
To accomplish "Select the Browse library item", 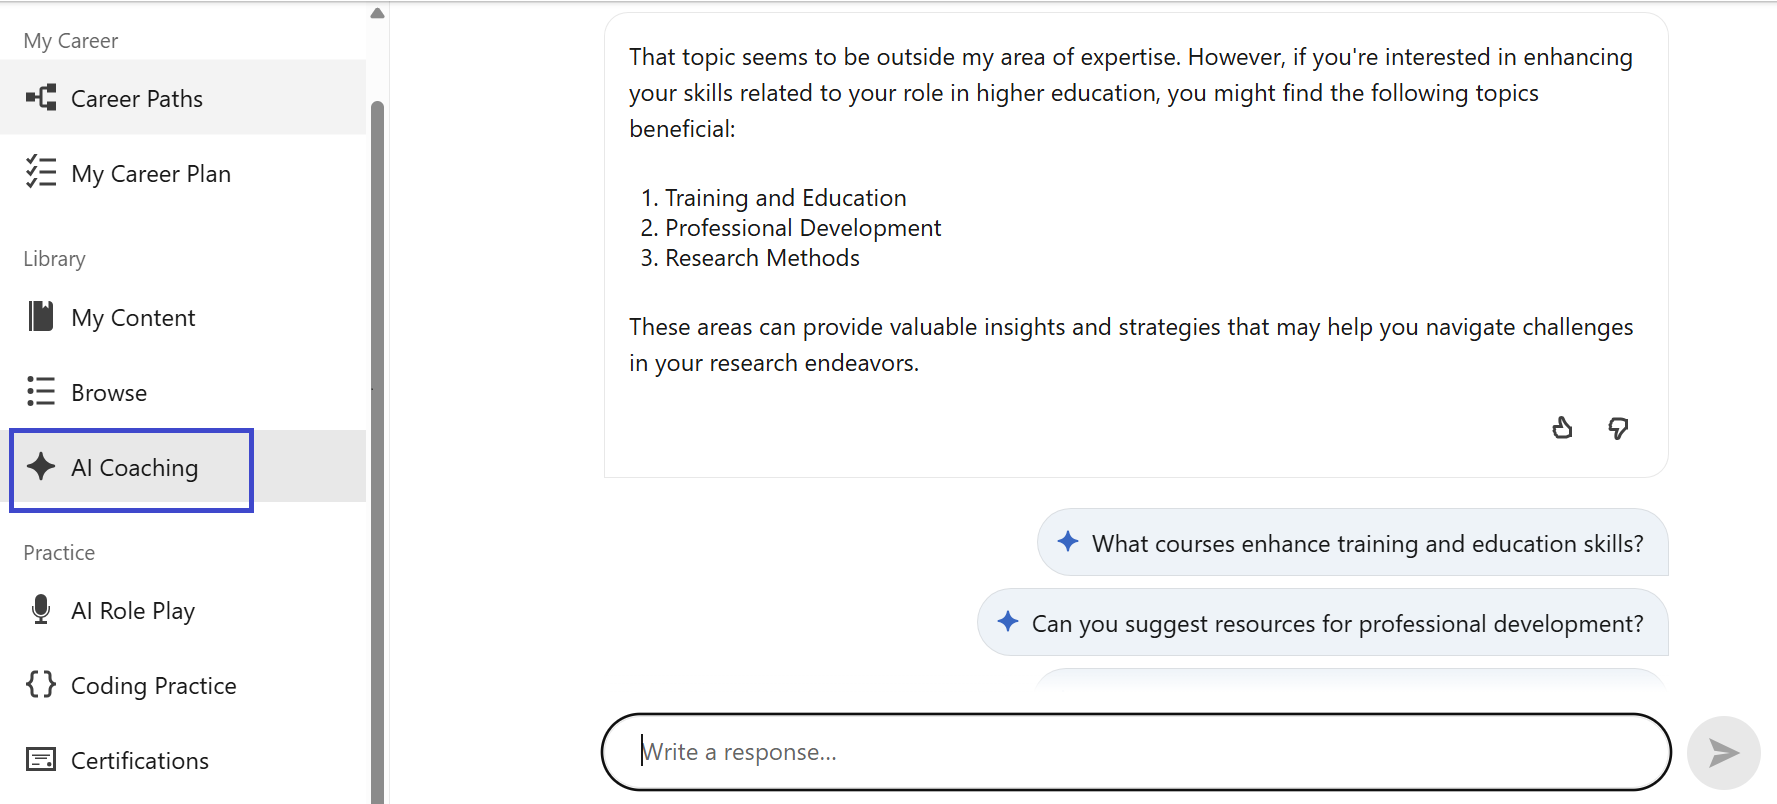I will coord(109,393).
